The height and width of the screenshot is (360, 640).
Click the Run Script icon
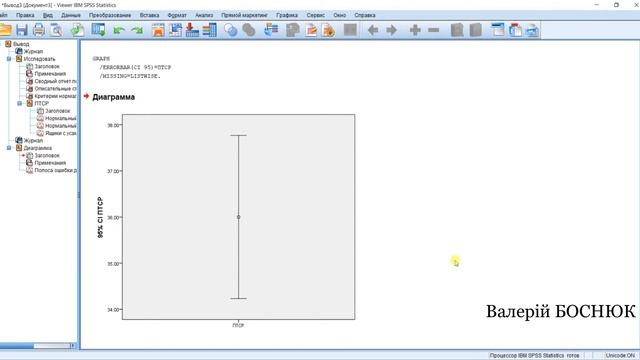click(328, 30)
